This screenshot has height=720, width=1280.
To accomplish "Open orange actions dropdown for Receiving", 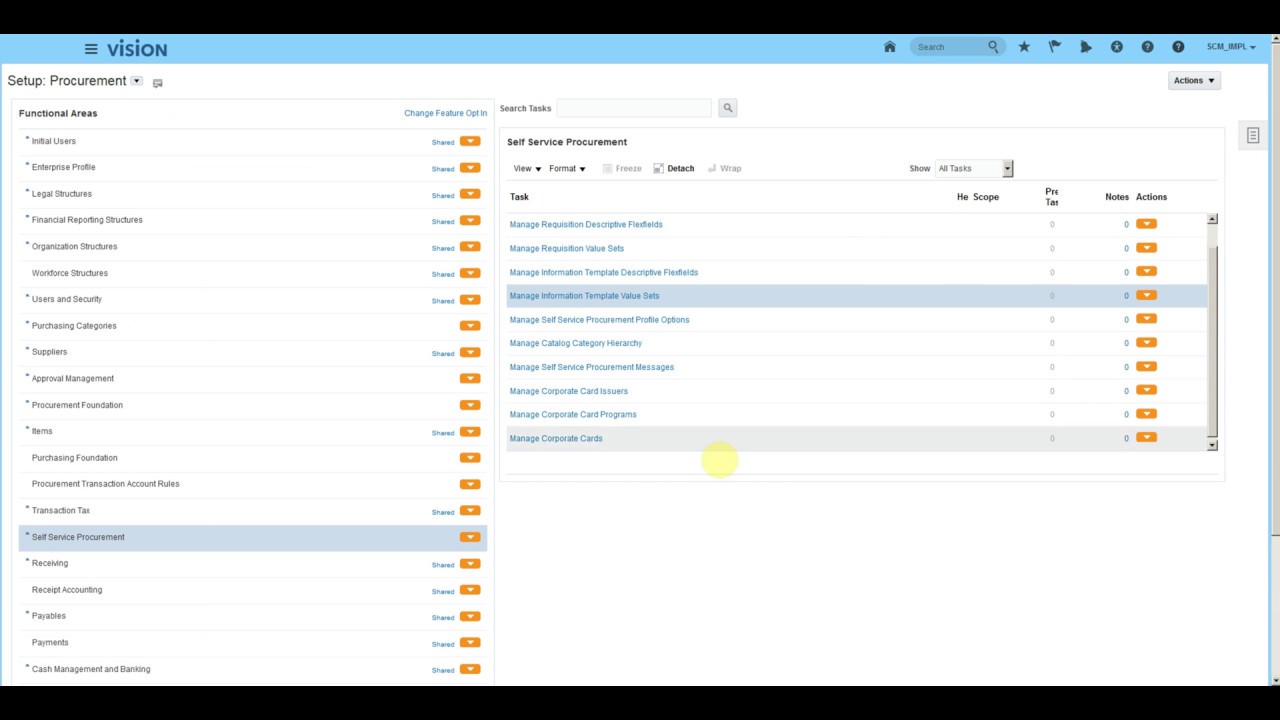I will coord(470,564).
